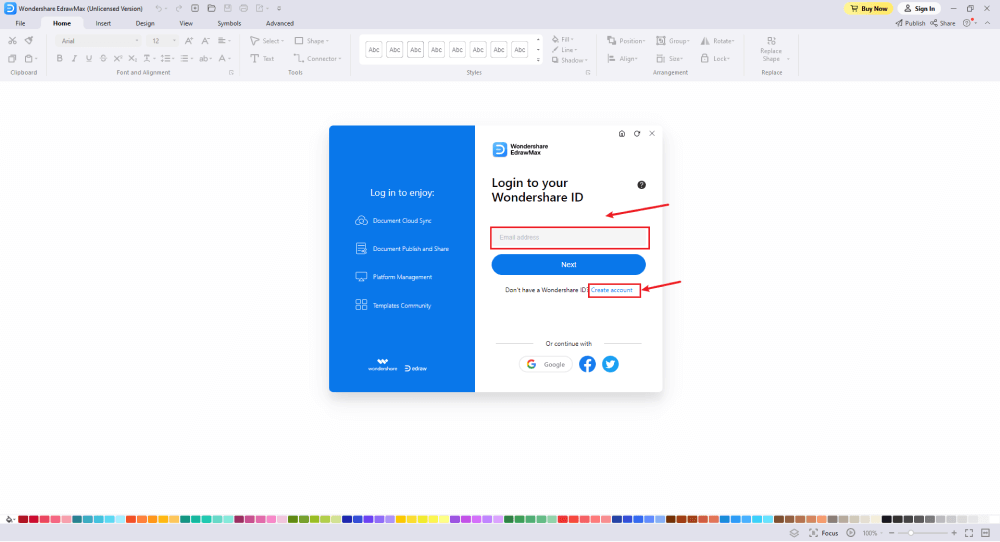
Task: Select the Format Painter icon
Action: click(29, 41)
